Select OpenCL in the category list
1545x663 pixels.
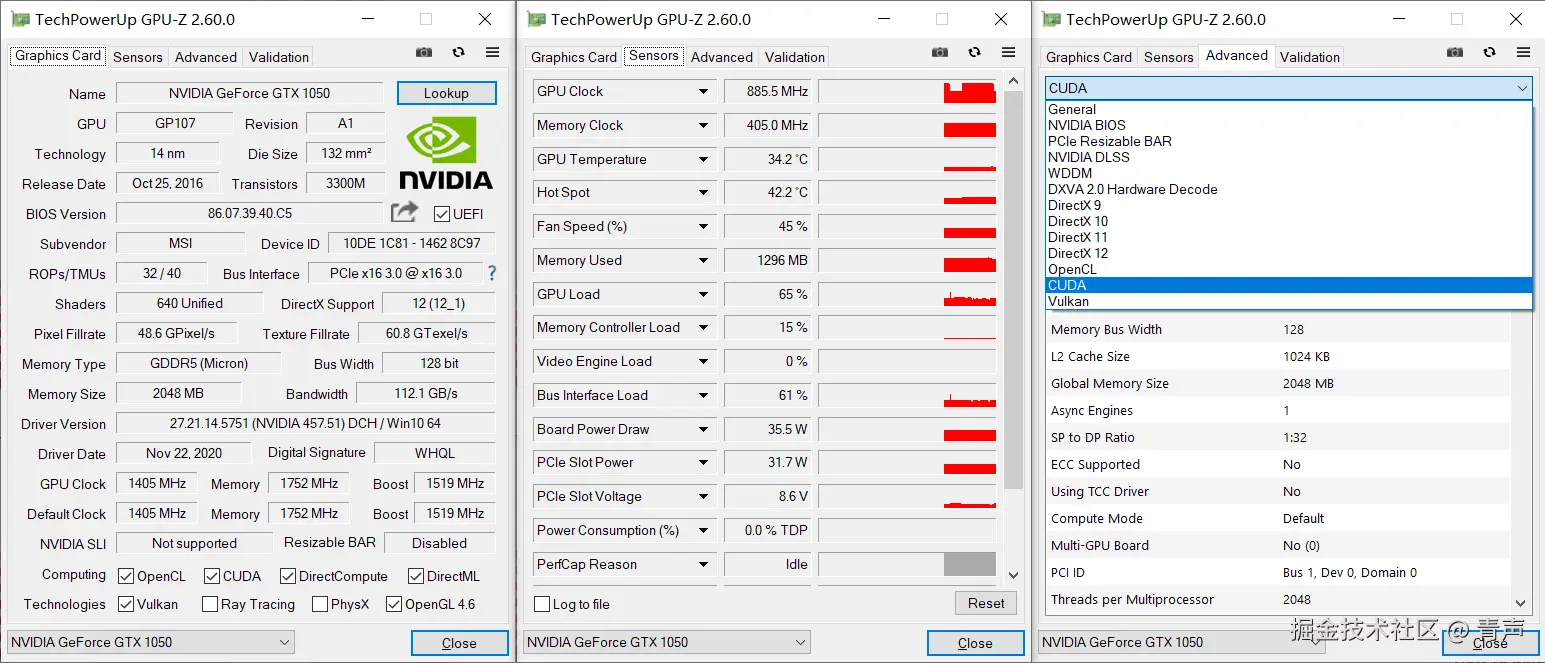point(1289,269)
